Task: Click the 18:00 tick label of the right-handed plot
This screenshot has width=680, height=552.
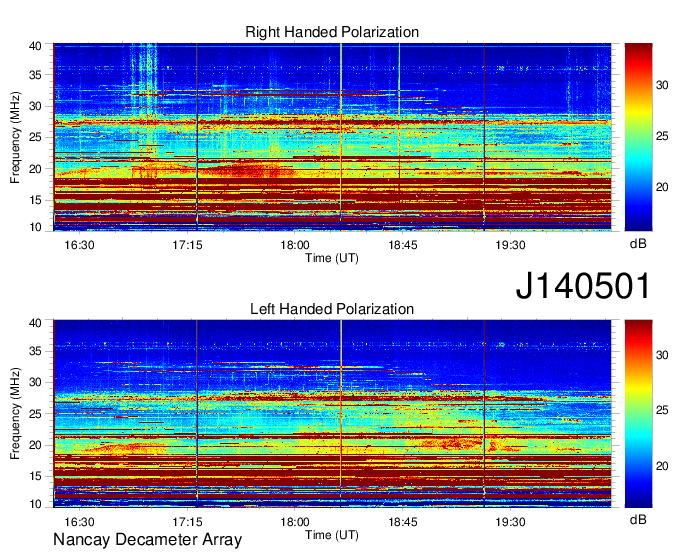Action: [295, 245]
